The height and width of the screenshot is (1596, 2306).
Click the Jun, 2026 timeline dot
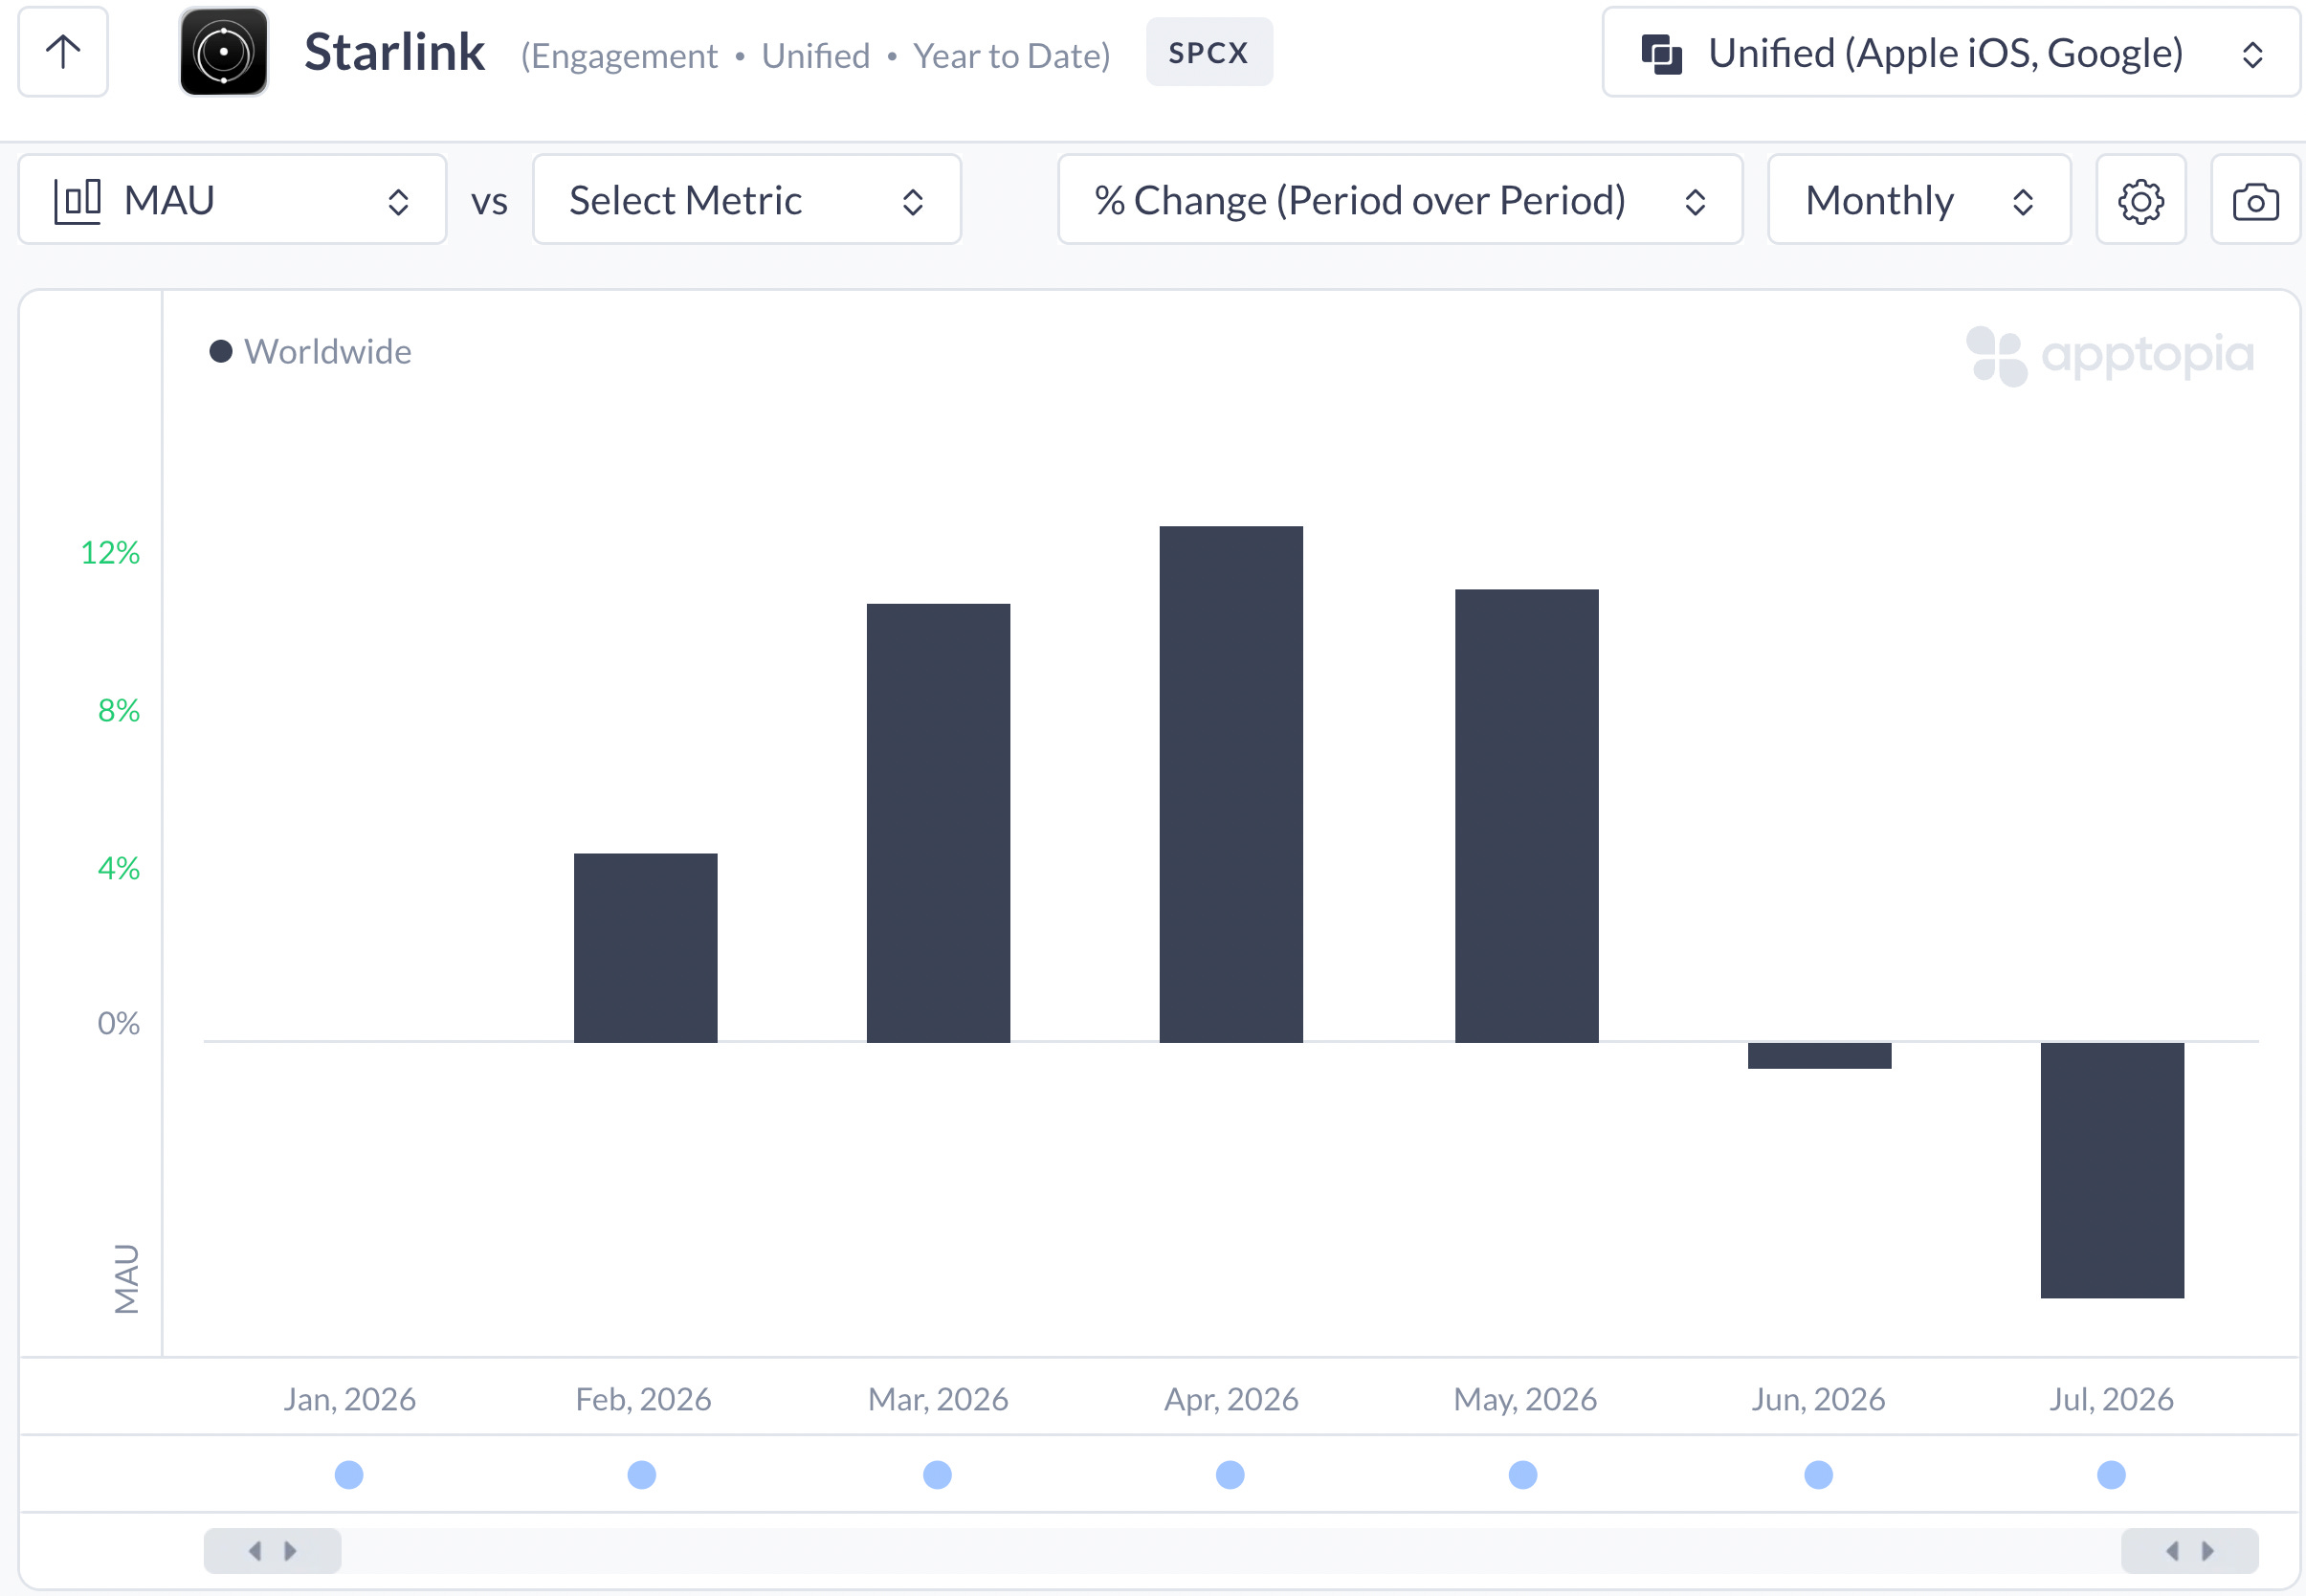click(1819, 1475)
